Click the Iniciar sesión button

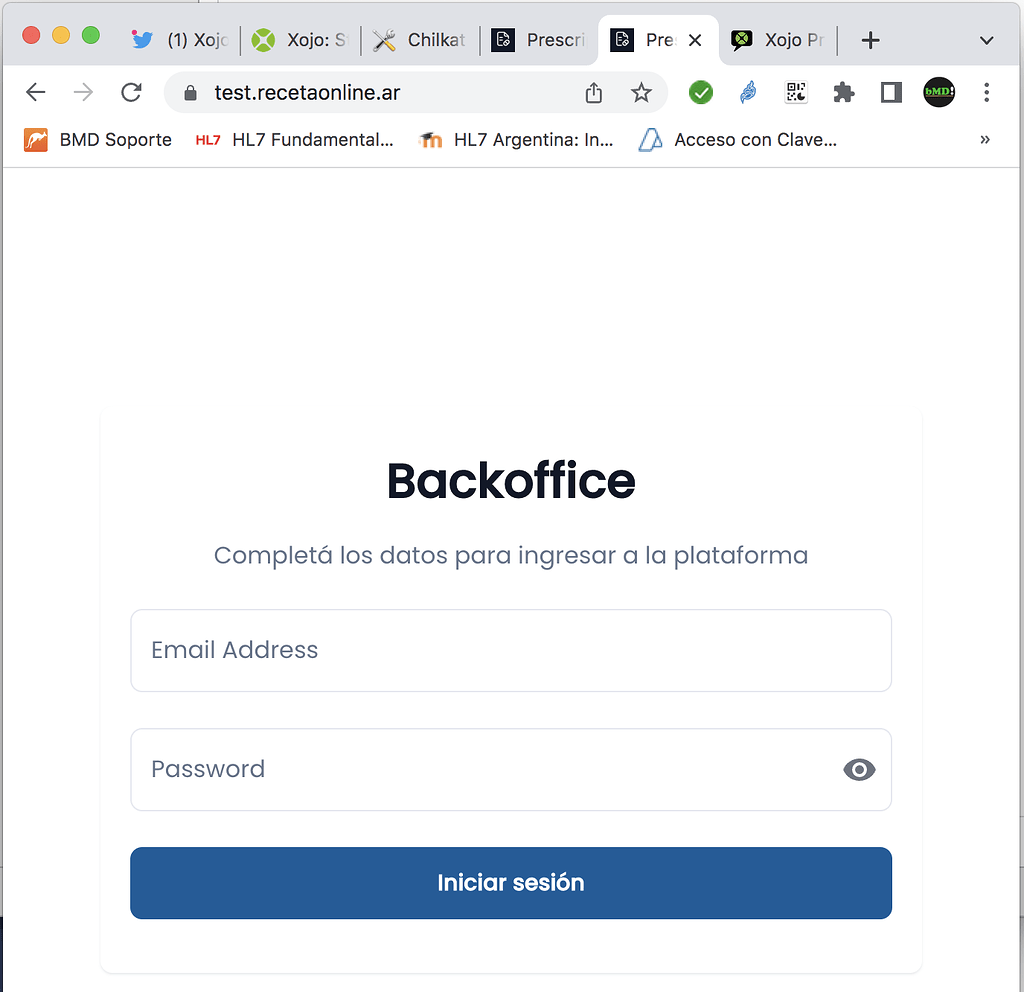click(511, 882)
